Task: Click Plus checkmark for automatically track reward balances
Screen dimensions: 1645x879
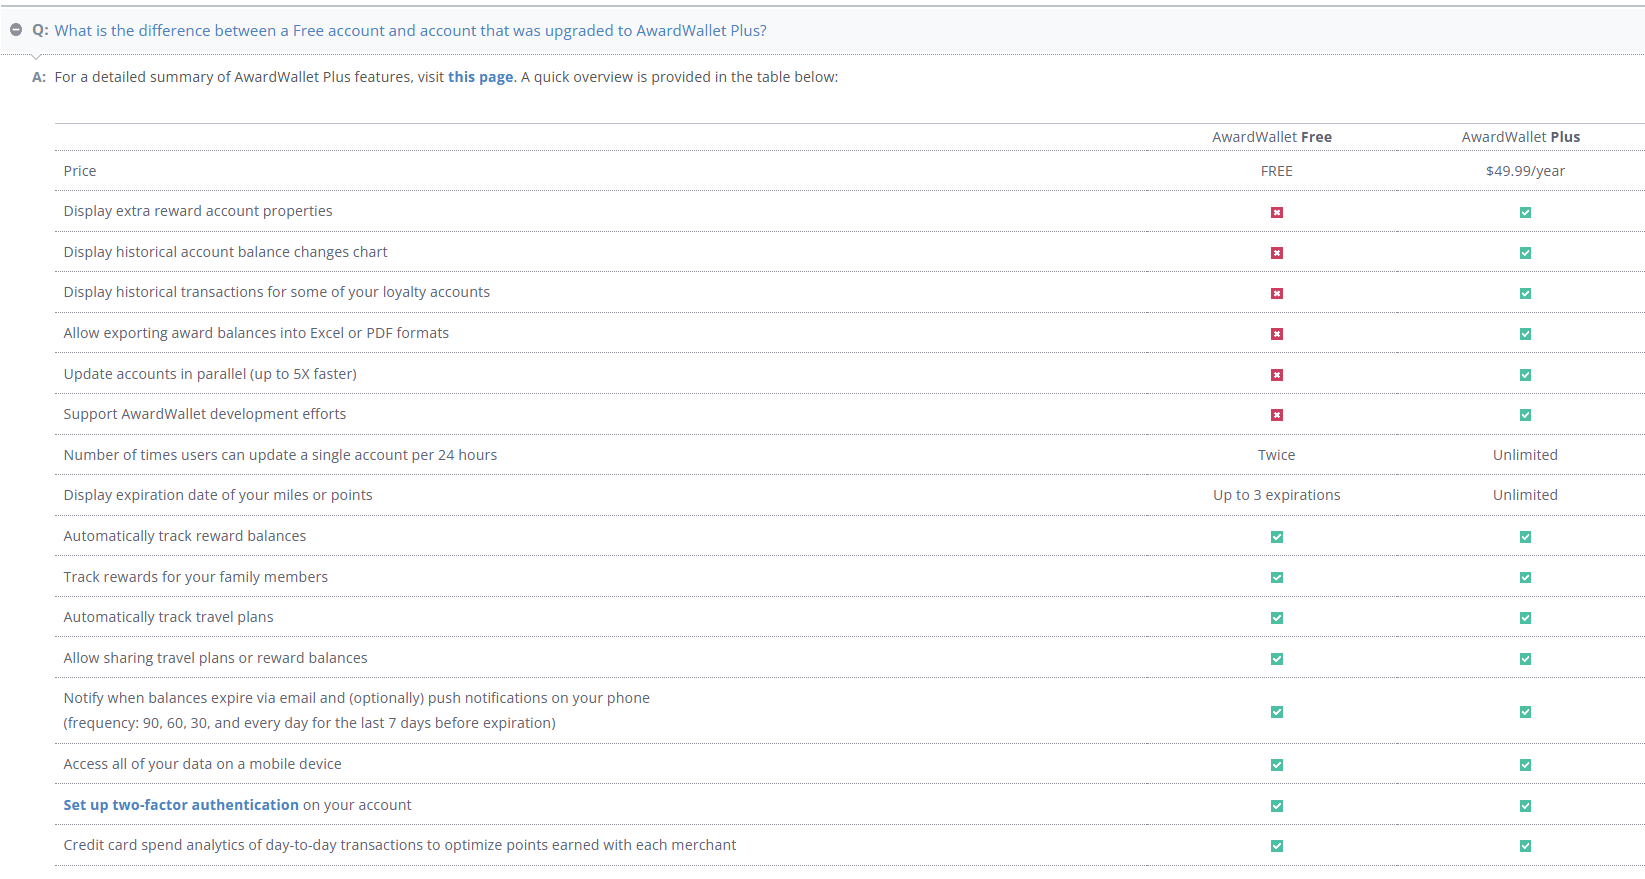Action: [1525, 537]
